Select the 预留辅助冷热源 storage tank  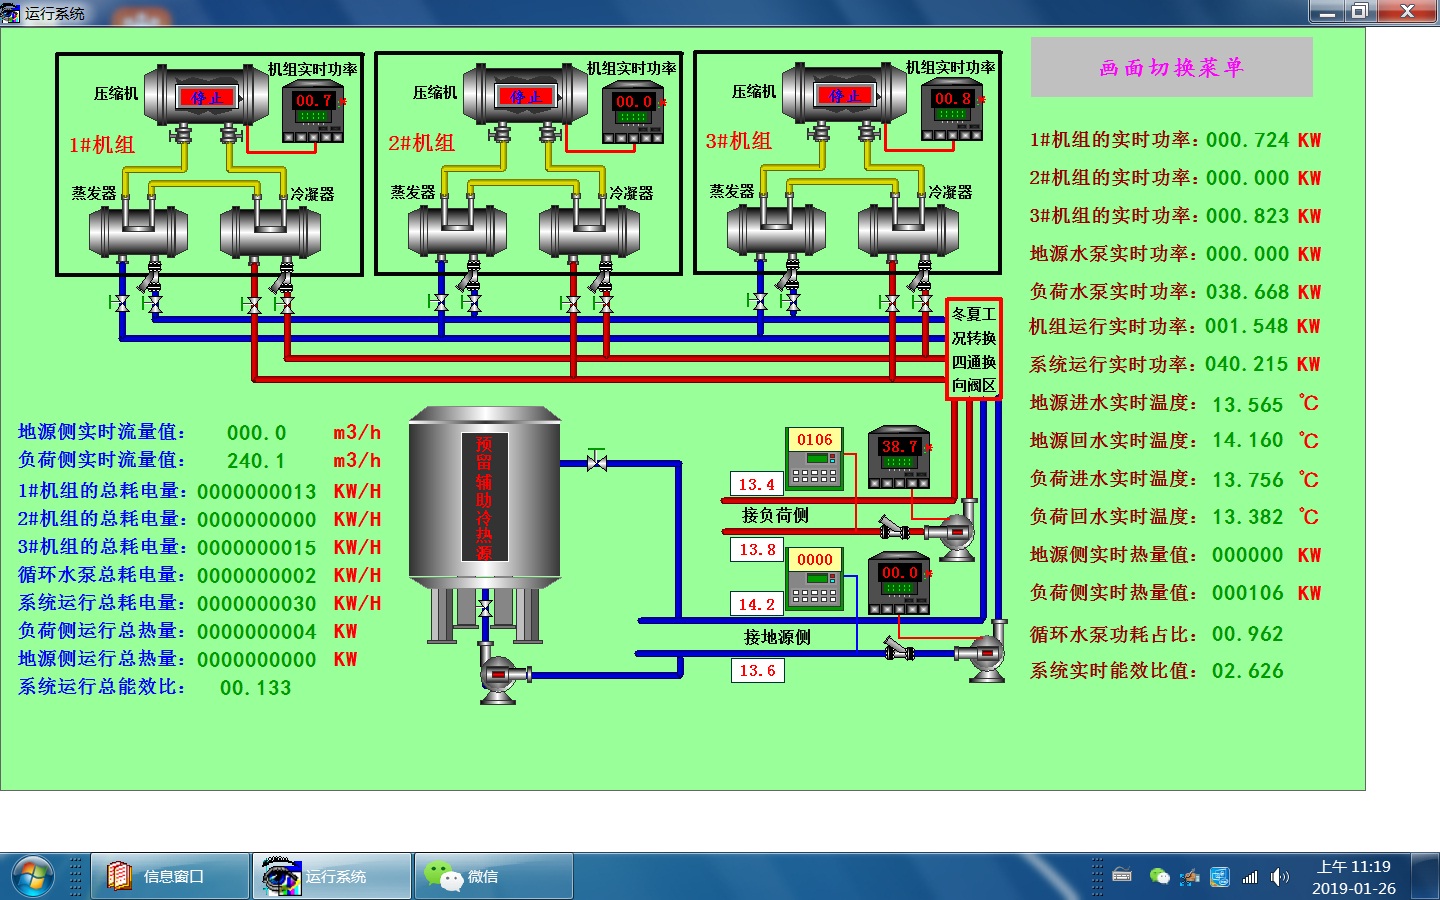[x=485, y=500]
